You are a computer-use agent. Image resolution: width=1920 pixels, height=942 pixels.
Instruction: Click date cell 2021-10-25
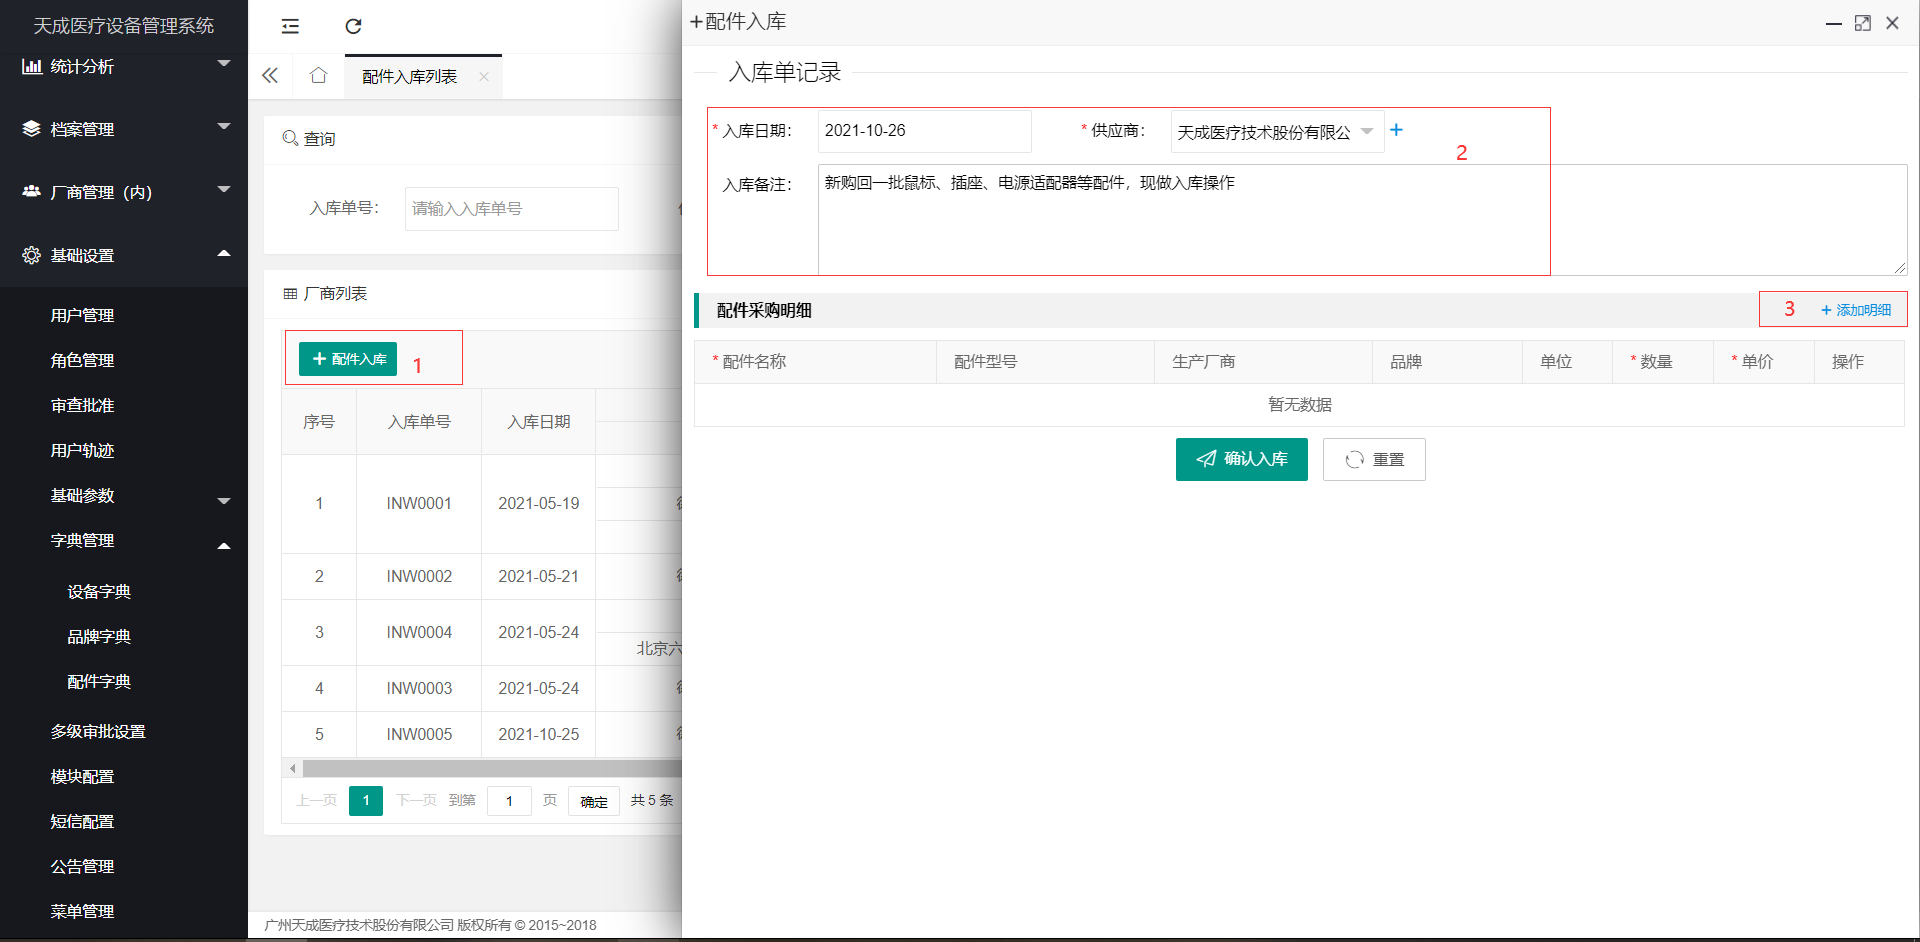(x=539, y=734)
